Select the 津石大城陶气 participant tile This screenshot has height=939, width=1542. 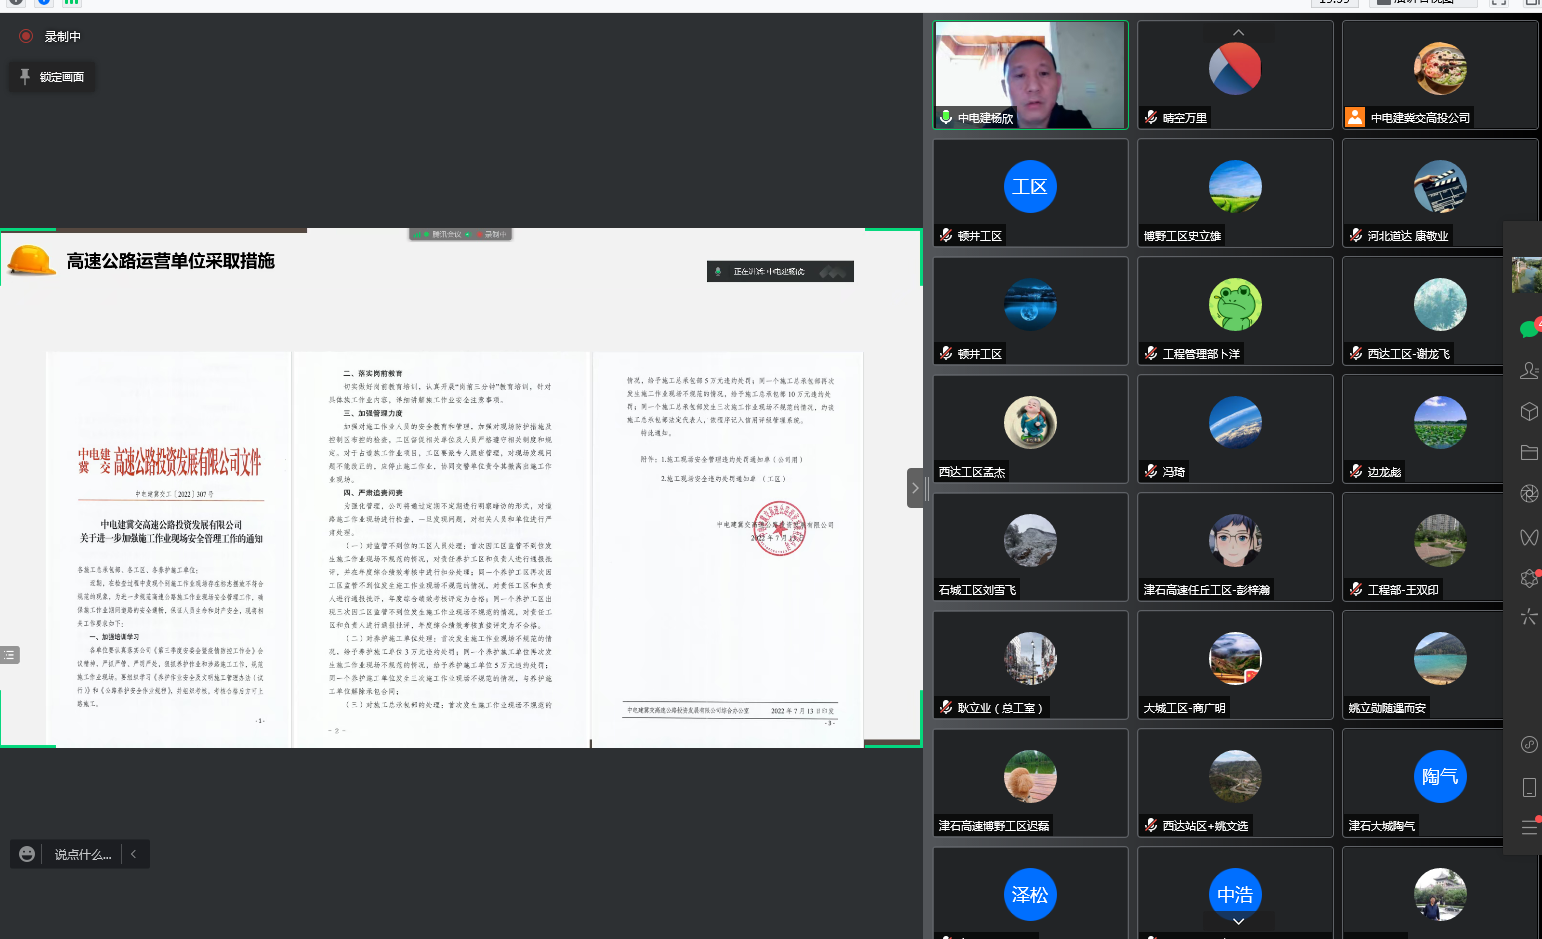(x=1439, y=783)
